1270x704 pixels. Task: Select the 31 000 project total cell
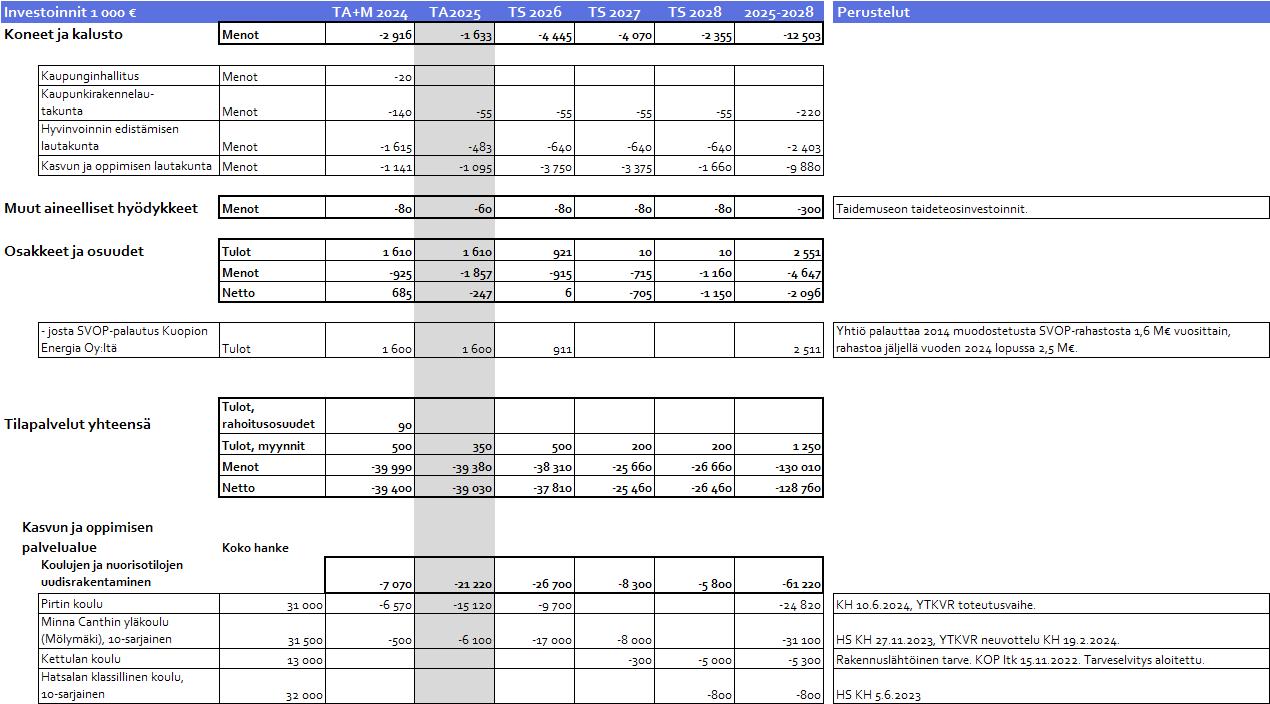tap(272, 604)
